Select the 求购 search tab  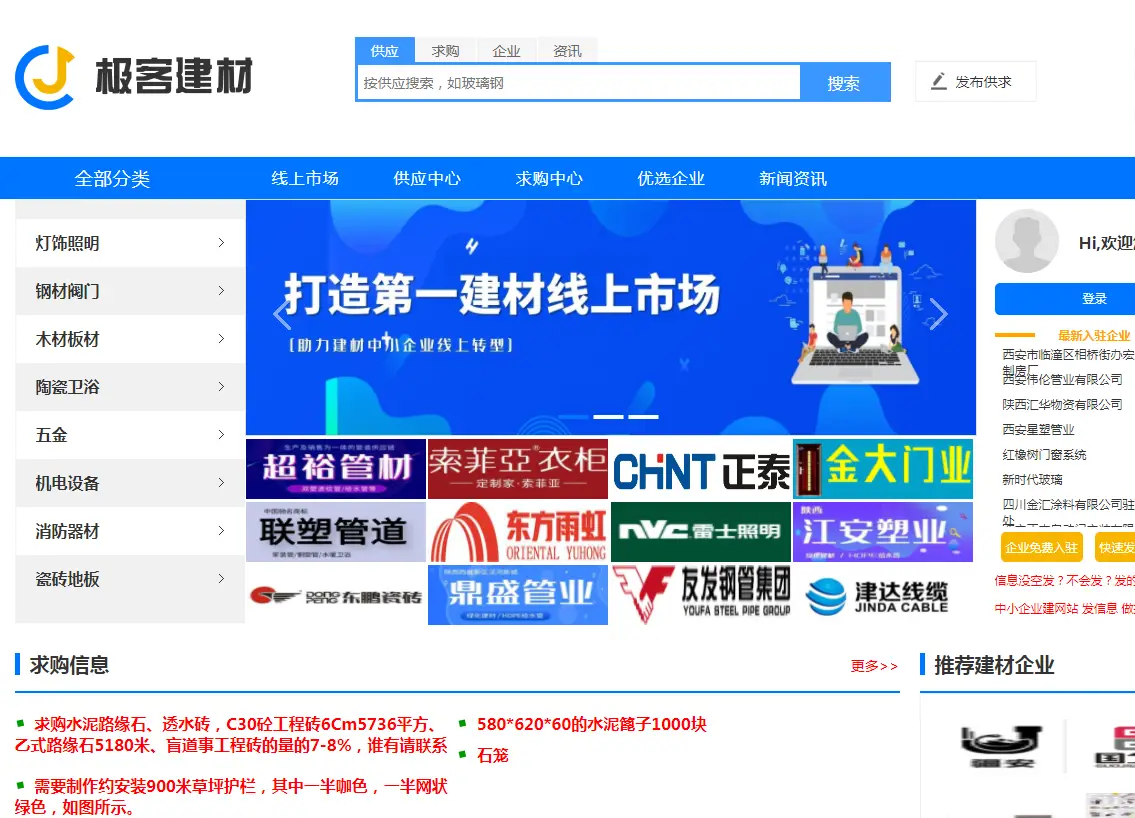(x=445, y=51)
